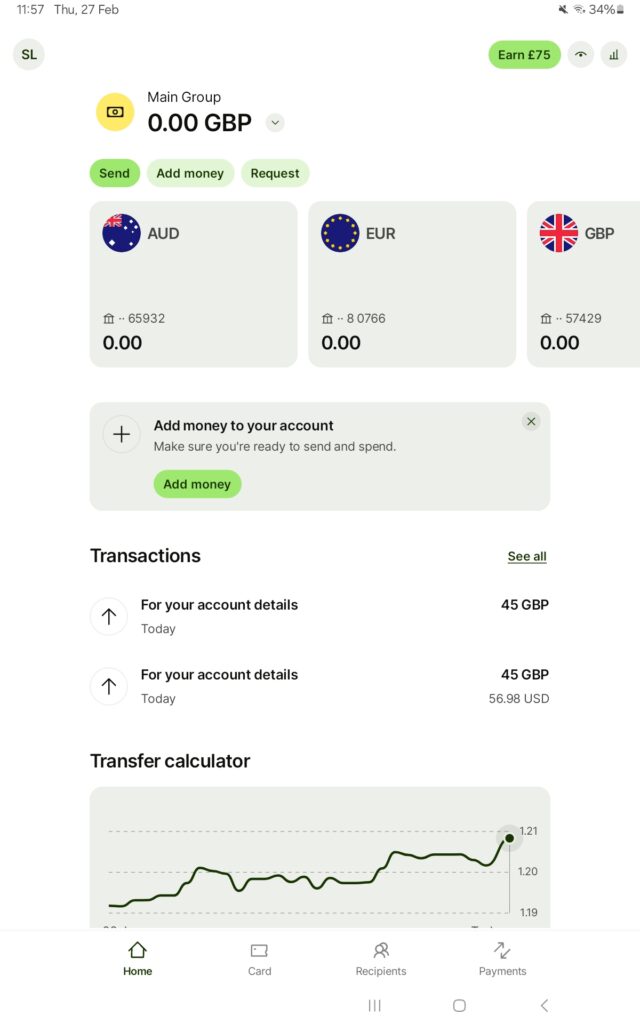Open the SL profile avatar
This screenshot has height=1024, width=640.
pyautogui.click(x=29, y=55)
